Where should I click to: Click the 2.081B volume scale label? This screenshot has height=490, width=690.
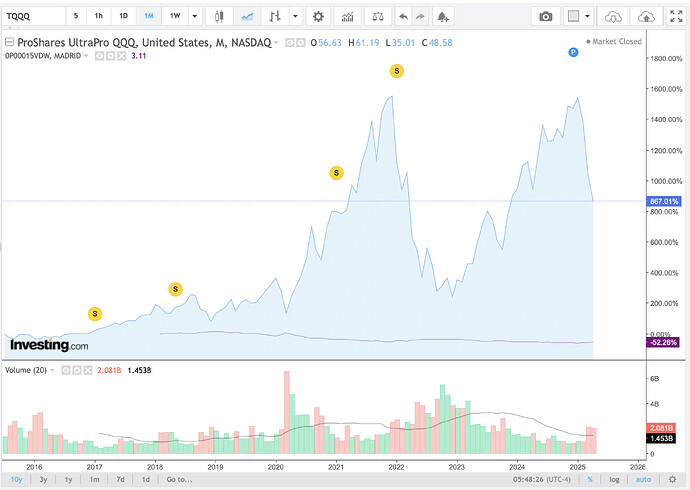(x=661, y=428)
